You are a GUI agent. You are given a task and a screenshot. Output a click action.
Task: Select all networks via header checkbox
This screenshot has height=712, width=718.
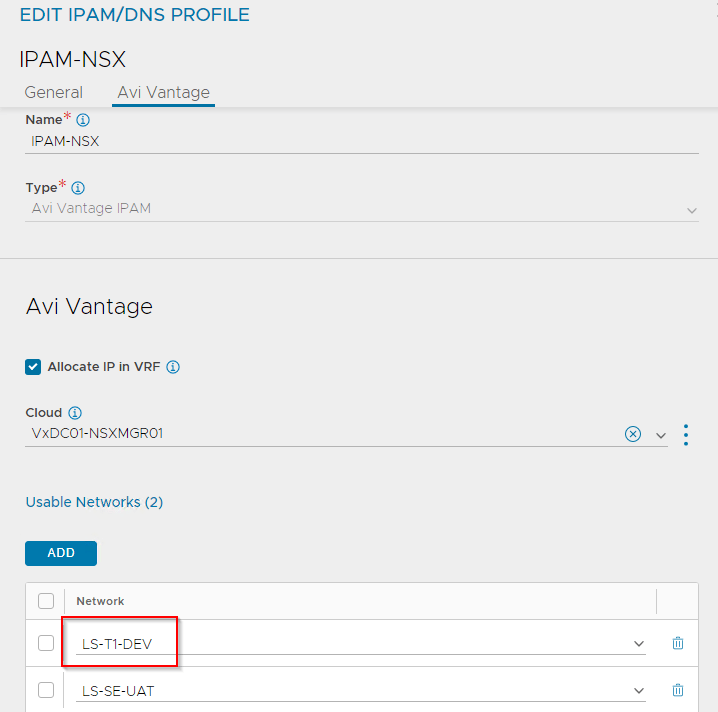pyautogui.click(x=46, y=601)
